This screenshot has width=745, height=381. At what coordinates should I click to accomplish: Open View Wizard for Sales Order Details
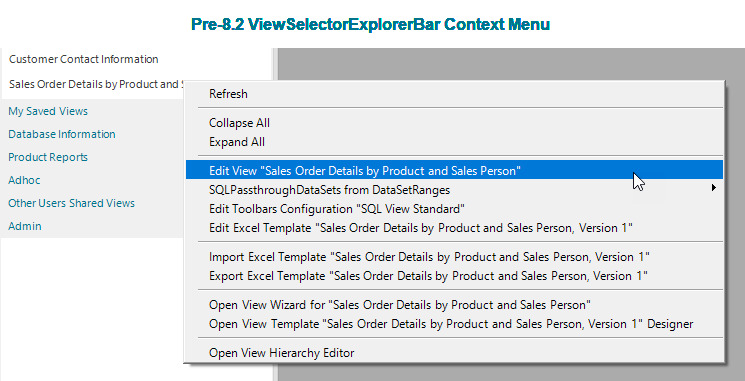pos(454,305)
